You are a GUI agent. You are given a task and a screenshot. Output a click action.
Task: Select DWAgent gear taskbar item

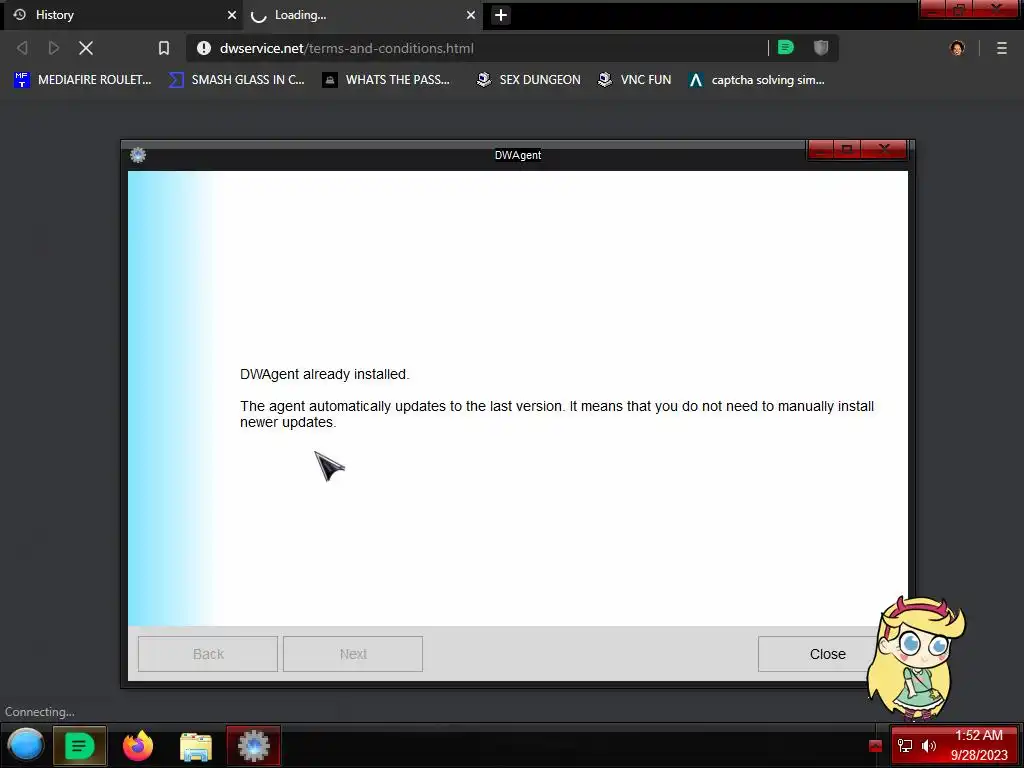click(253, 746)
